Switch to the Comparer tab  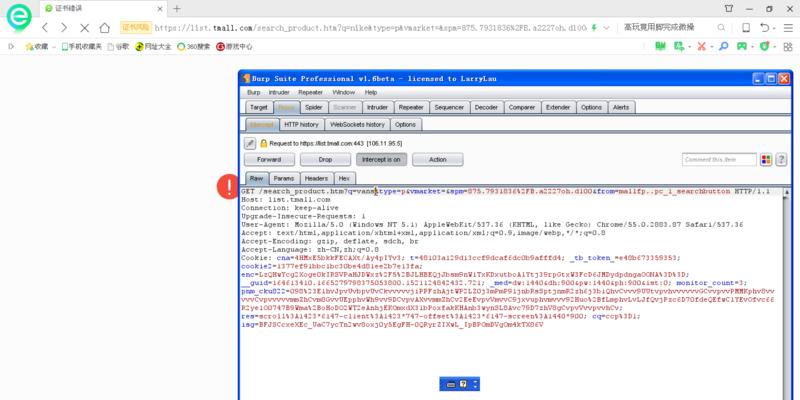coord(522,107)
